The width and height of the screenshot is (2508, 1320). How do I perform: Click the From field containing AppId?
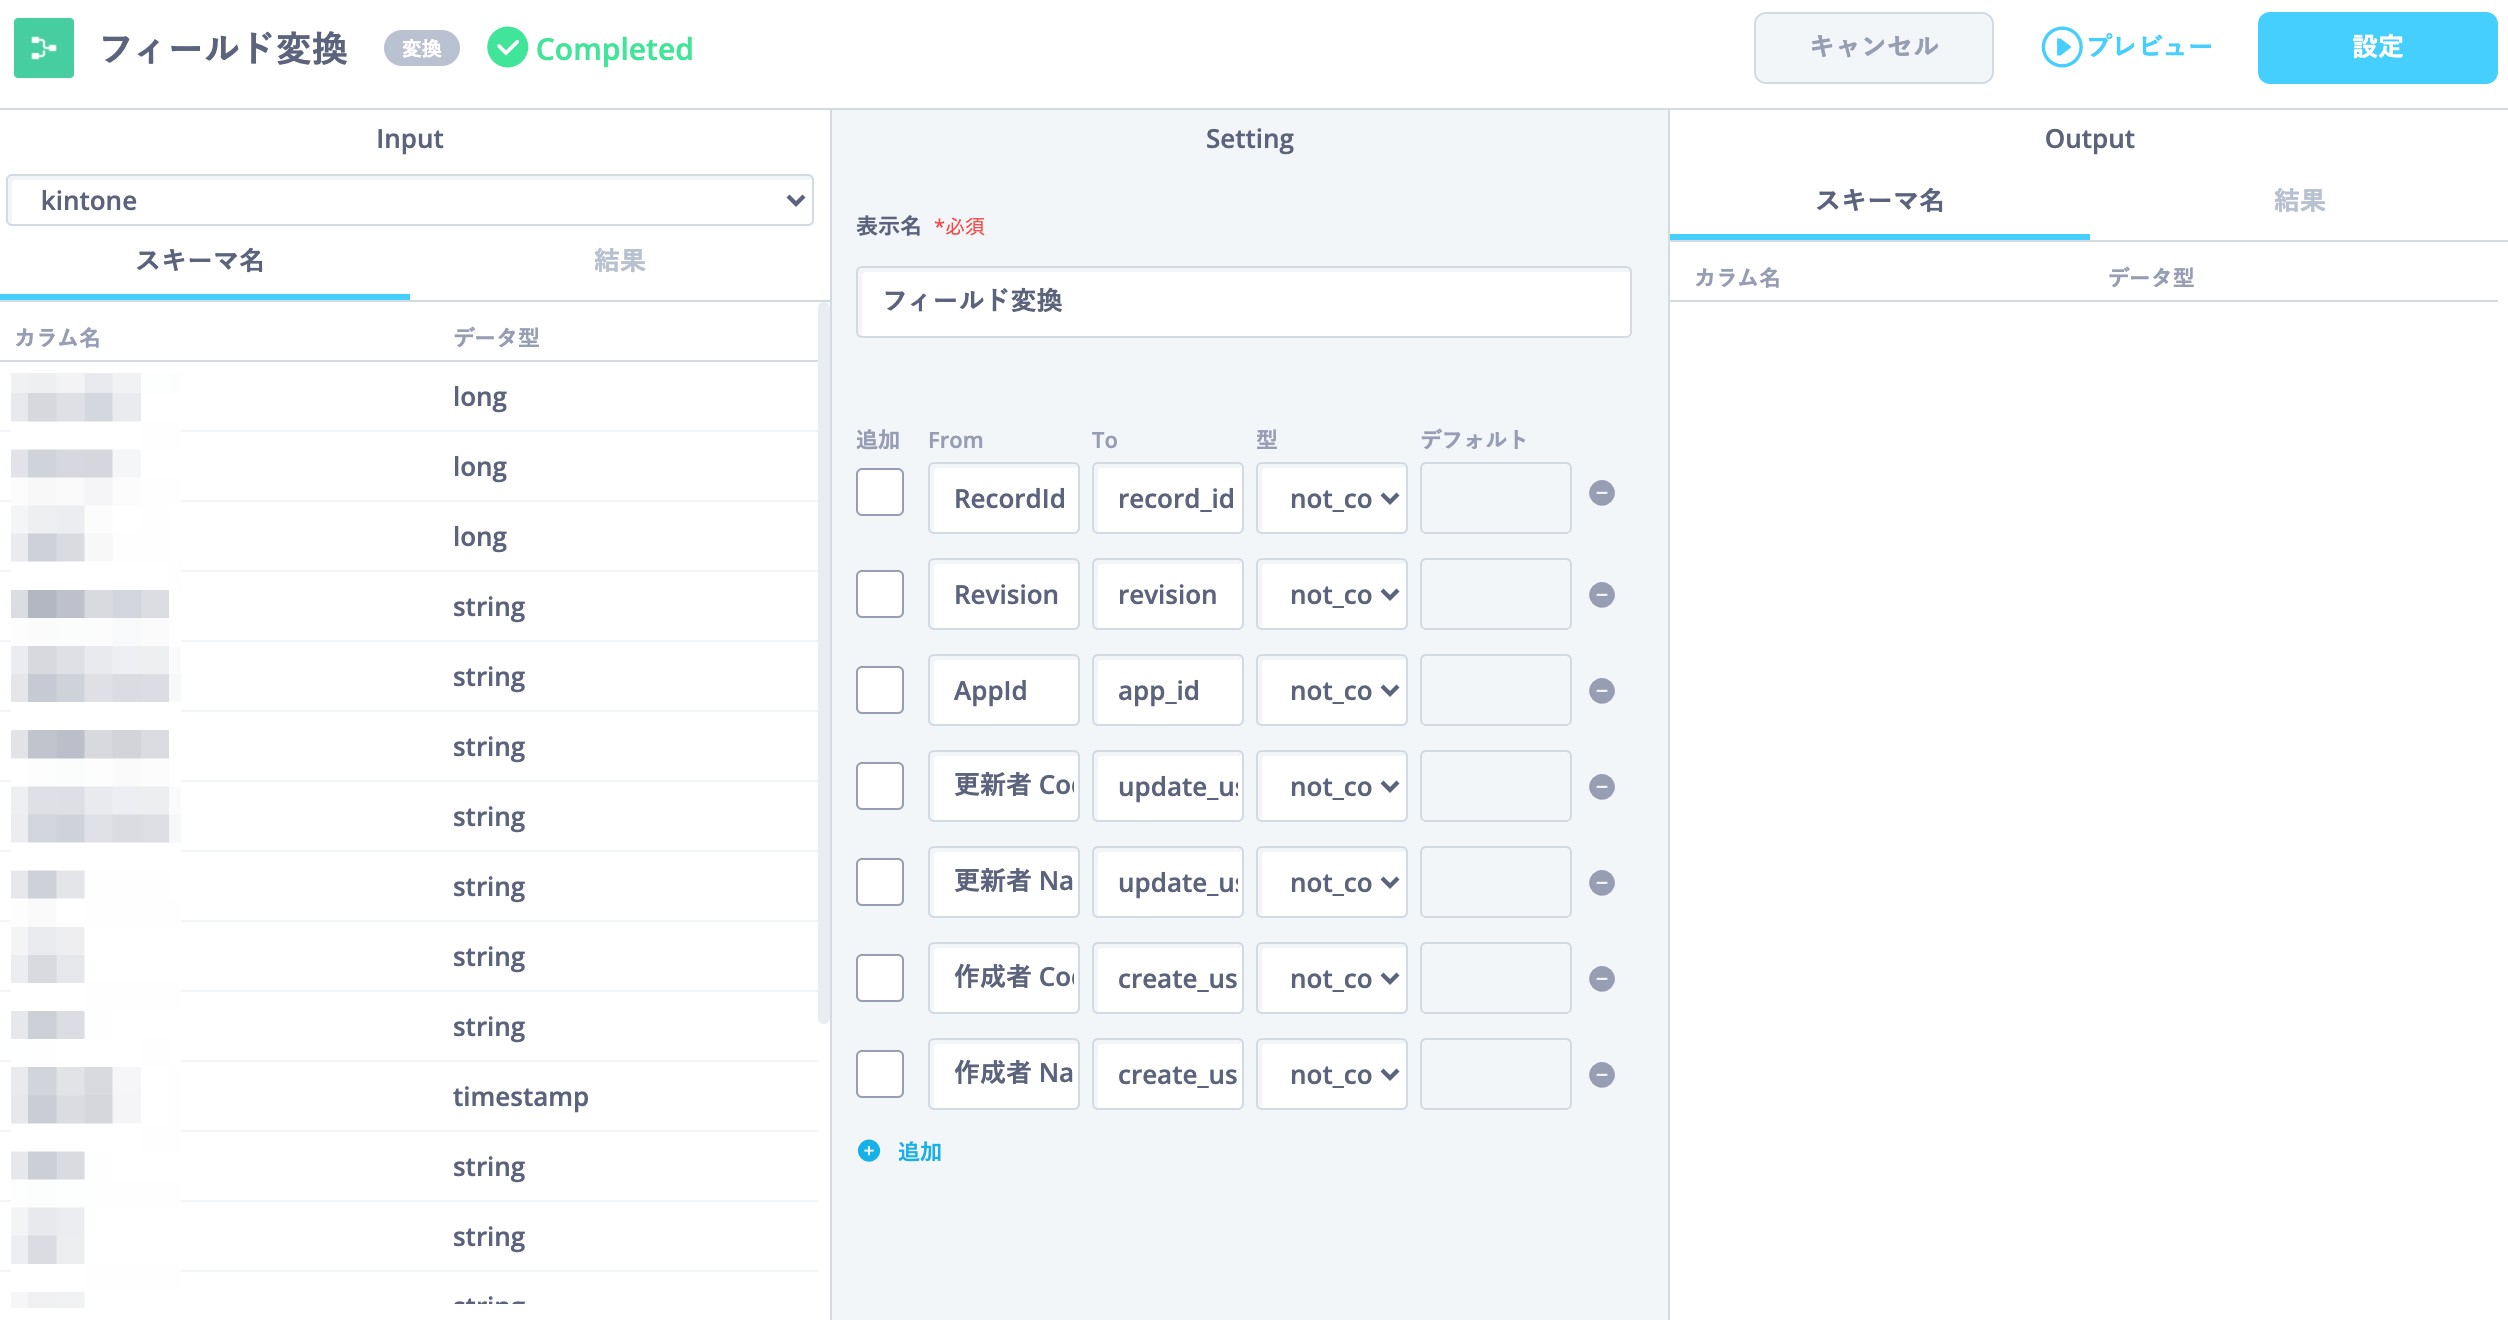(1004, 690)
